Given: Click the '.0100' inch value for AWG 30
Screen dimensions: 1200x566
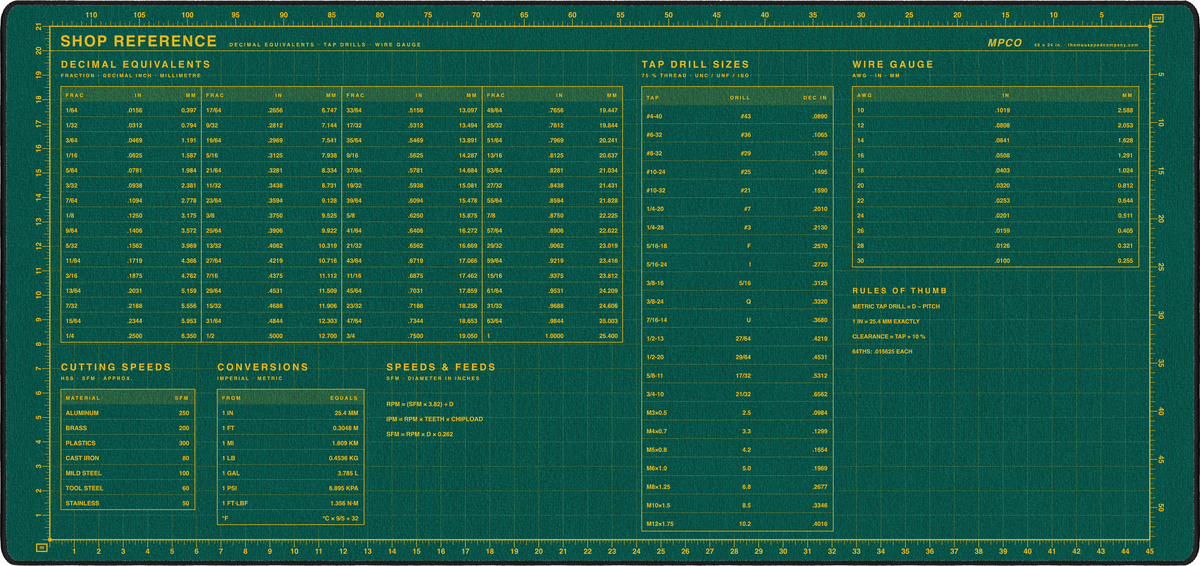Looking at the screenshot, I should 1001,261.
